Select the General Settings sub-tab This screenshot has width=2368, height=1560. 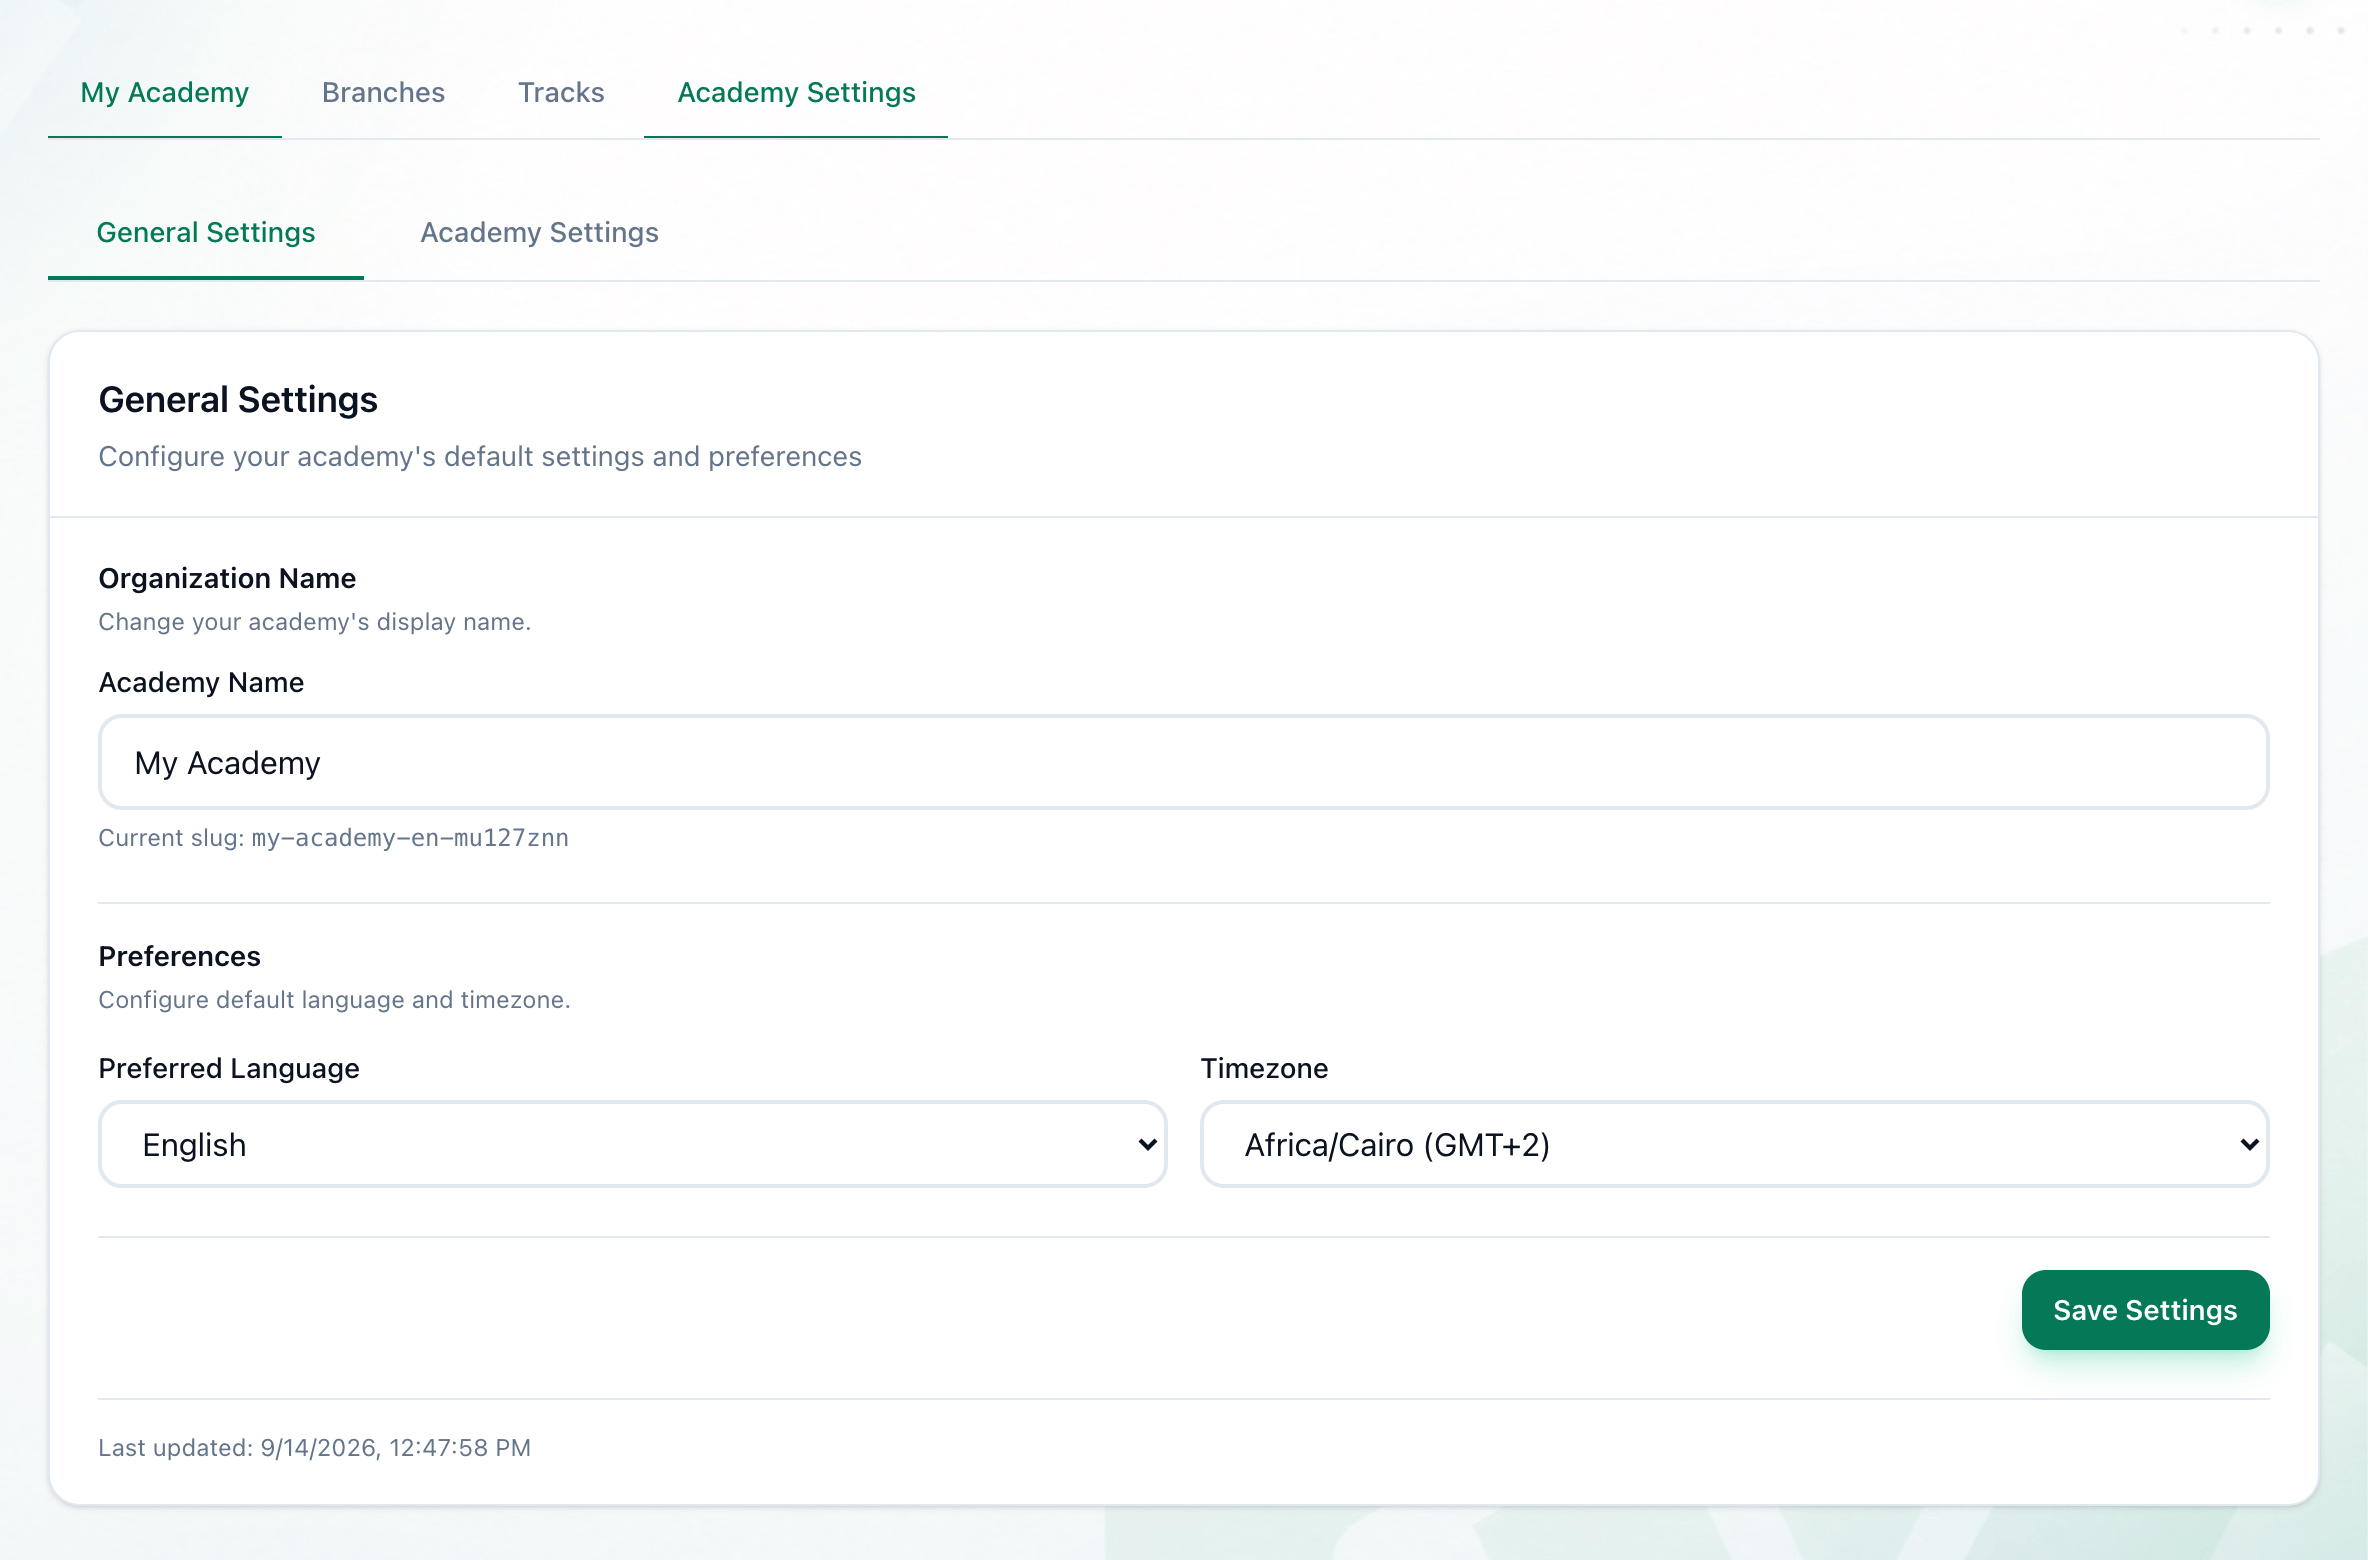(x=206, y=232)
